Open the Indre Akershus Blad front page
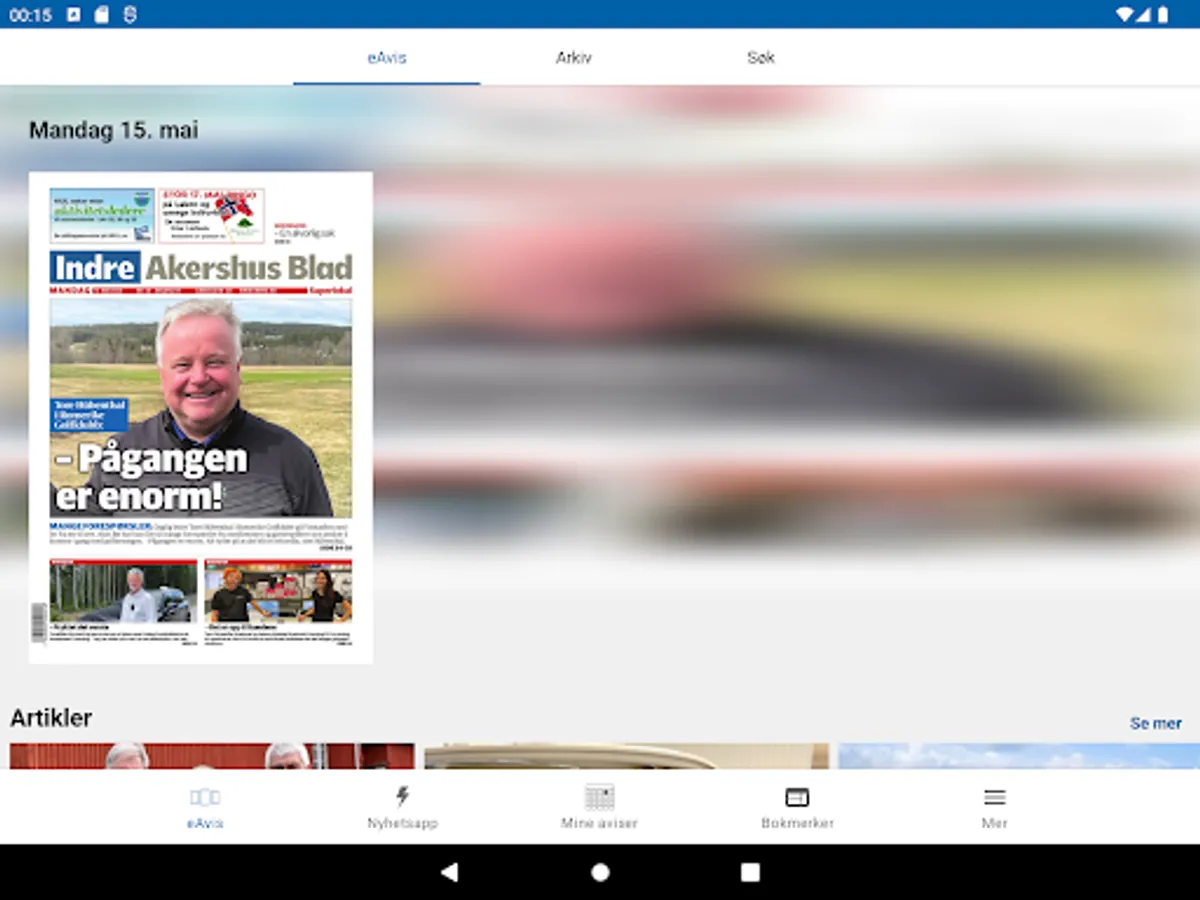 201,418
